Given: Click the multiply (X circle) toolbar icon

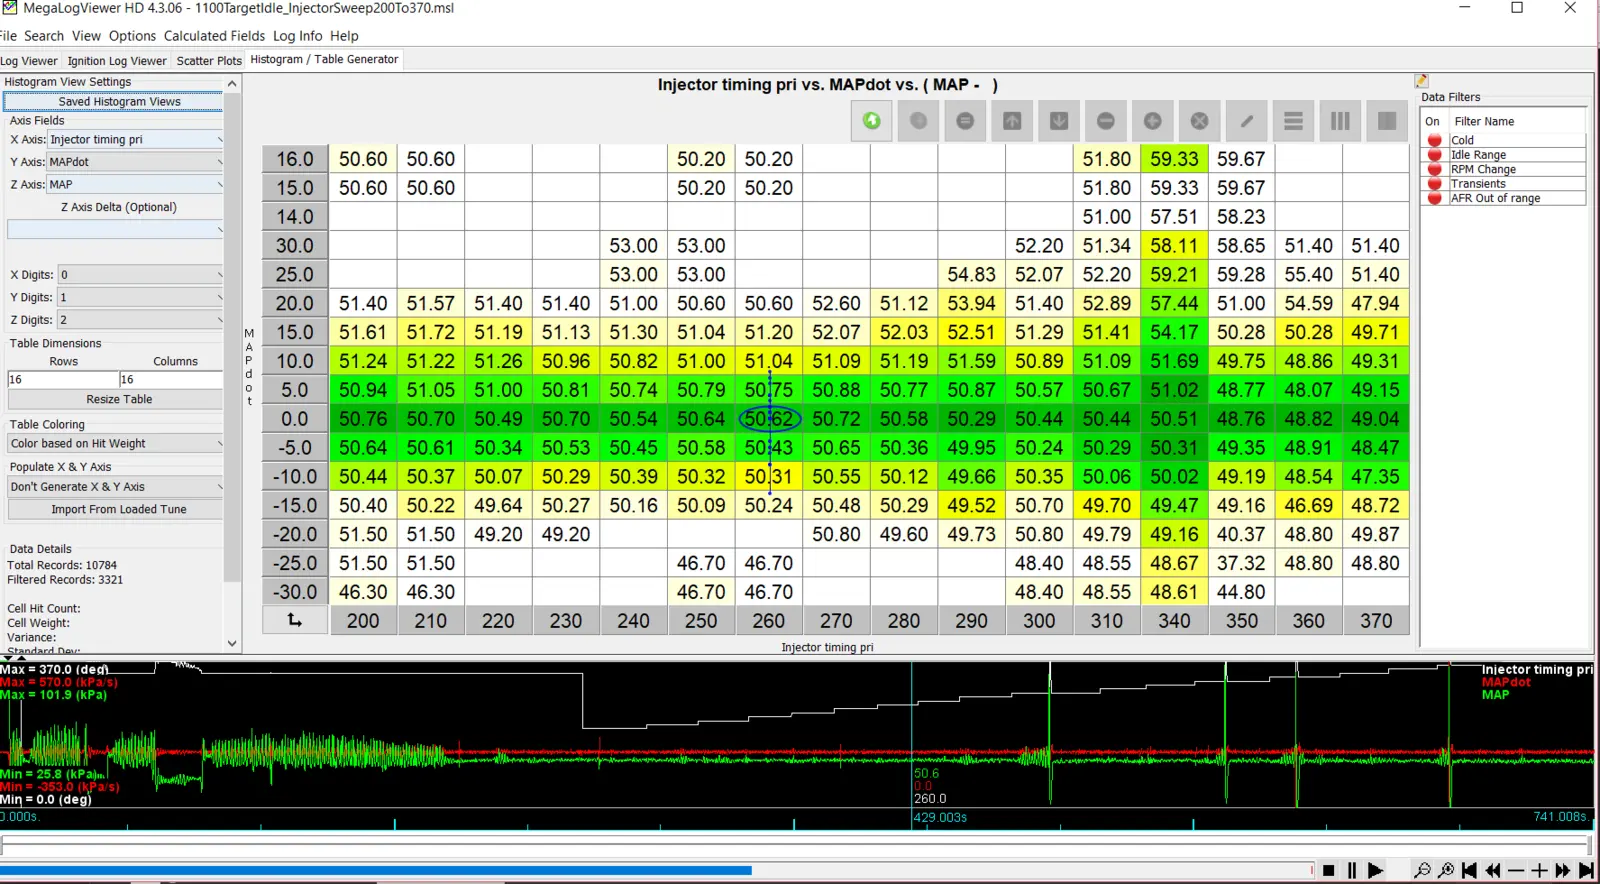Looking at the screenshot, I should (x=1199, y=121).
